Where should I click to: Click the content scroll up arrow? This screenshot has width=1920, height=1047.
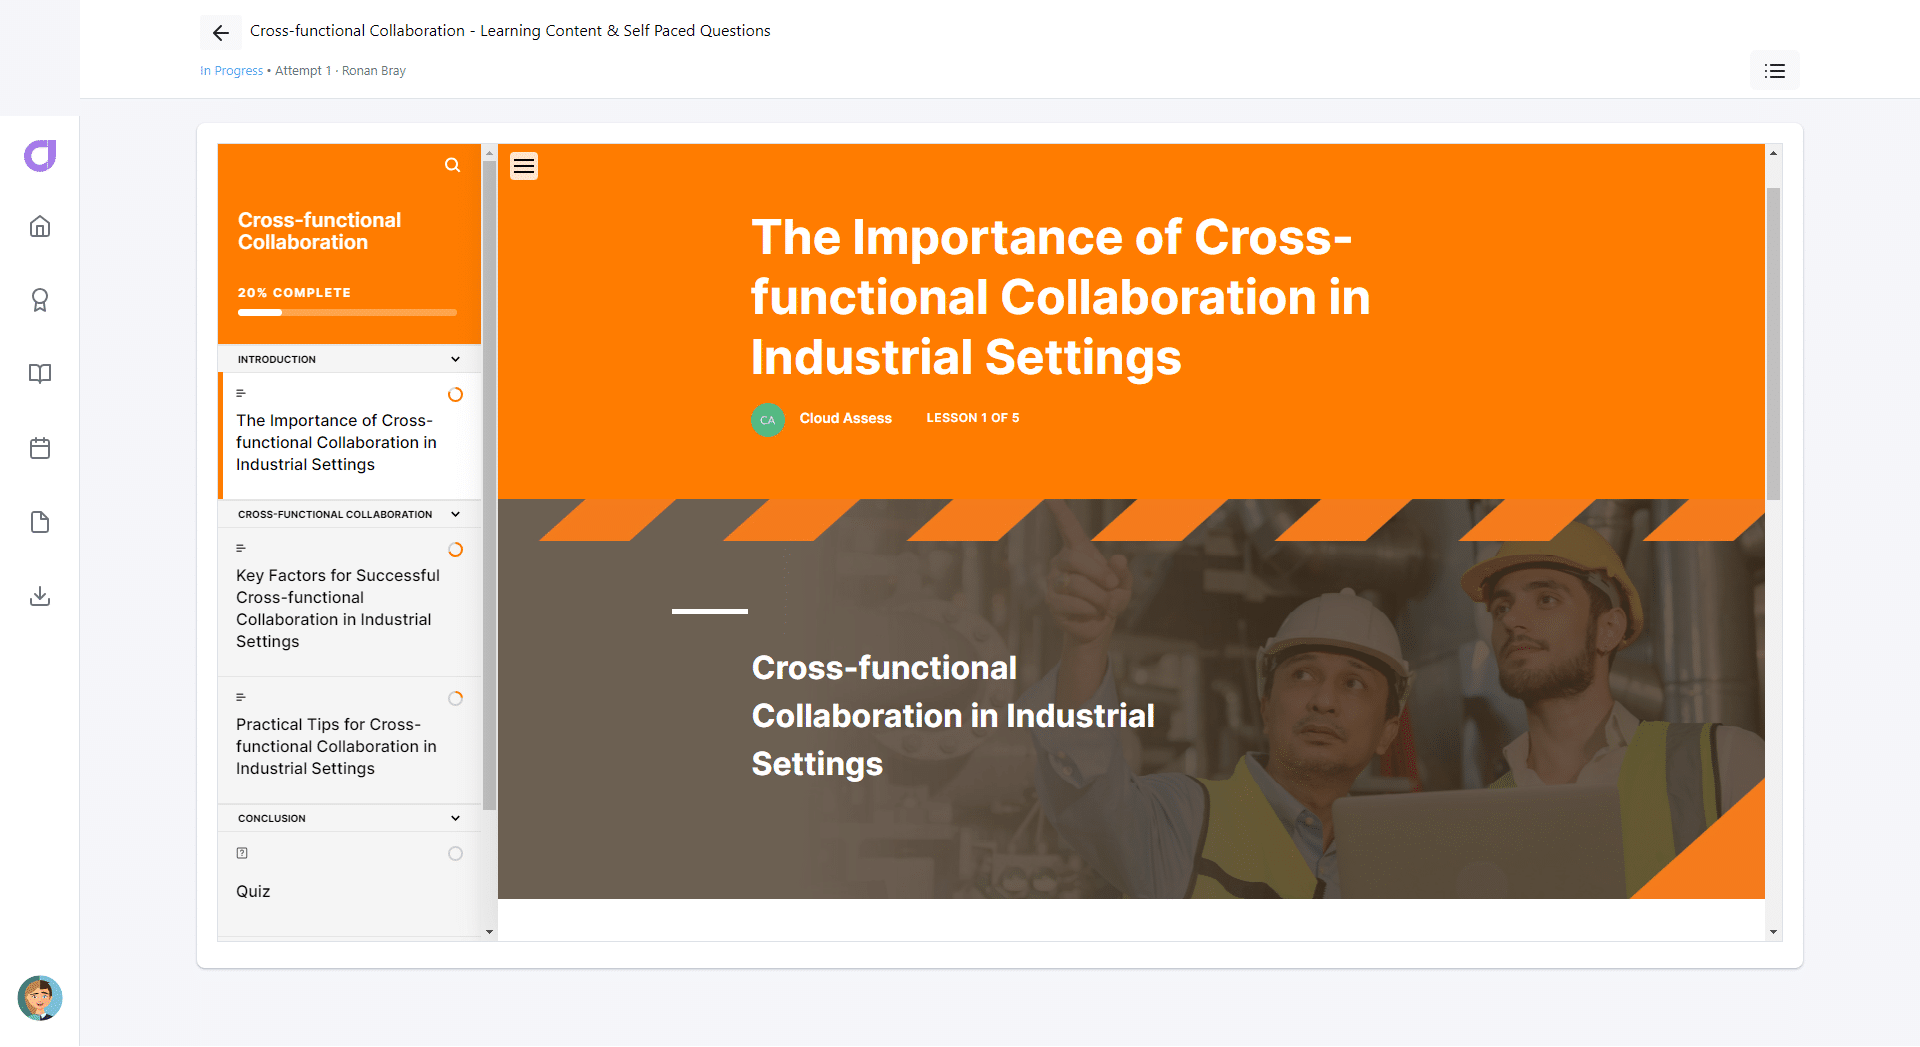(x=1773, y=153)
